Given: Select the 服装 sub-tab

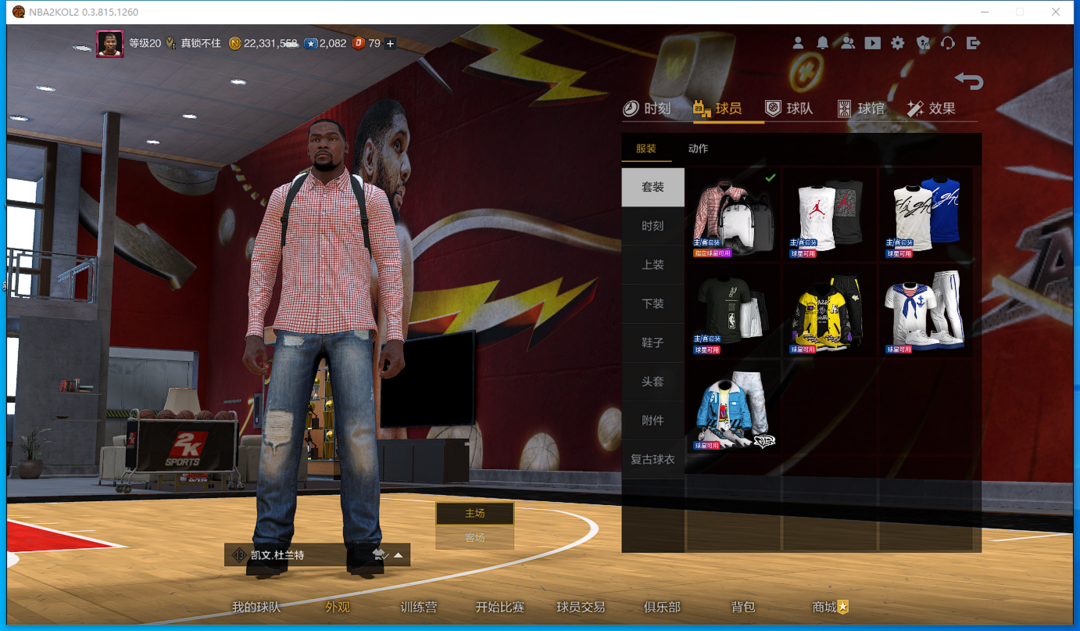Looking at the screenshot, I should (646, 148).
